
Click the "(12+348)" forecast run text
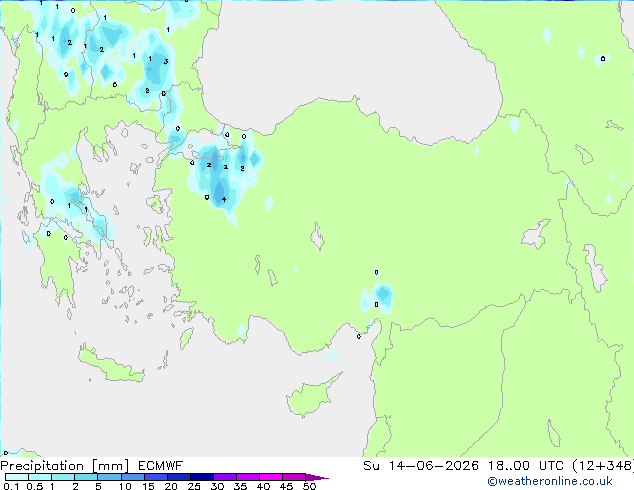(x=603, y=466)
